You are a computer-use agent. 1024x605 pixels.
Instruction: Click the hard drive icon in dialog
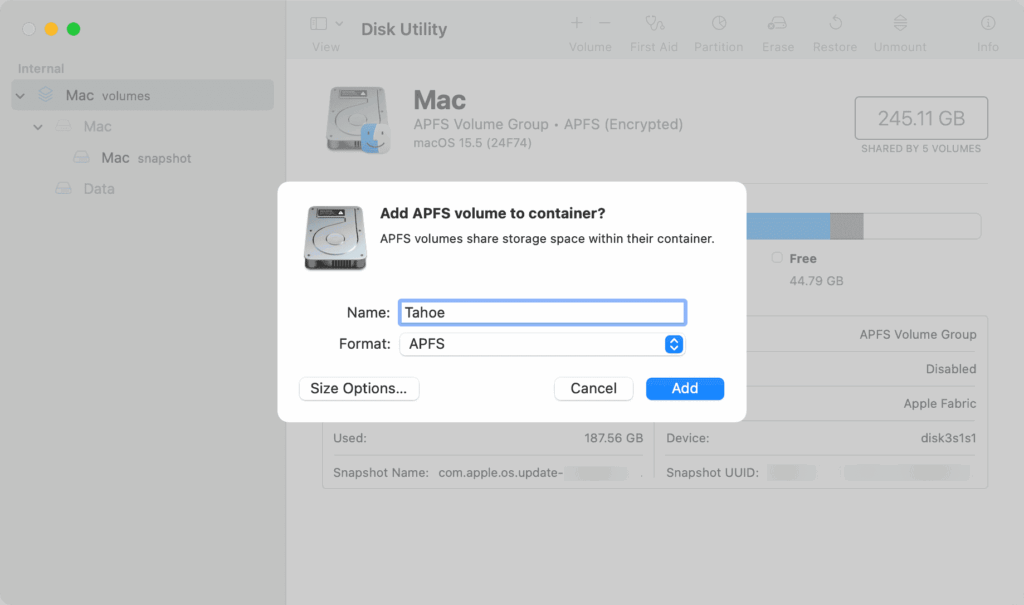pyautogui.click(x=335, y=238)
